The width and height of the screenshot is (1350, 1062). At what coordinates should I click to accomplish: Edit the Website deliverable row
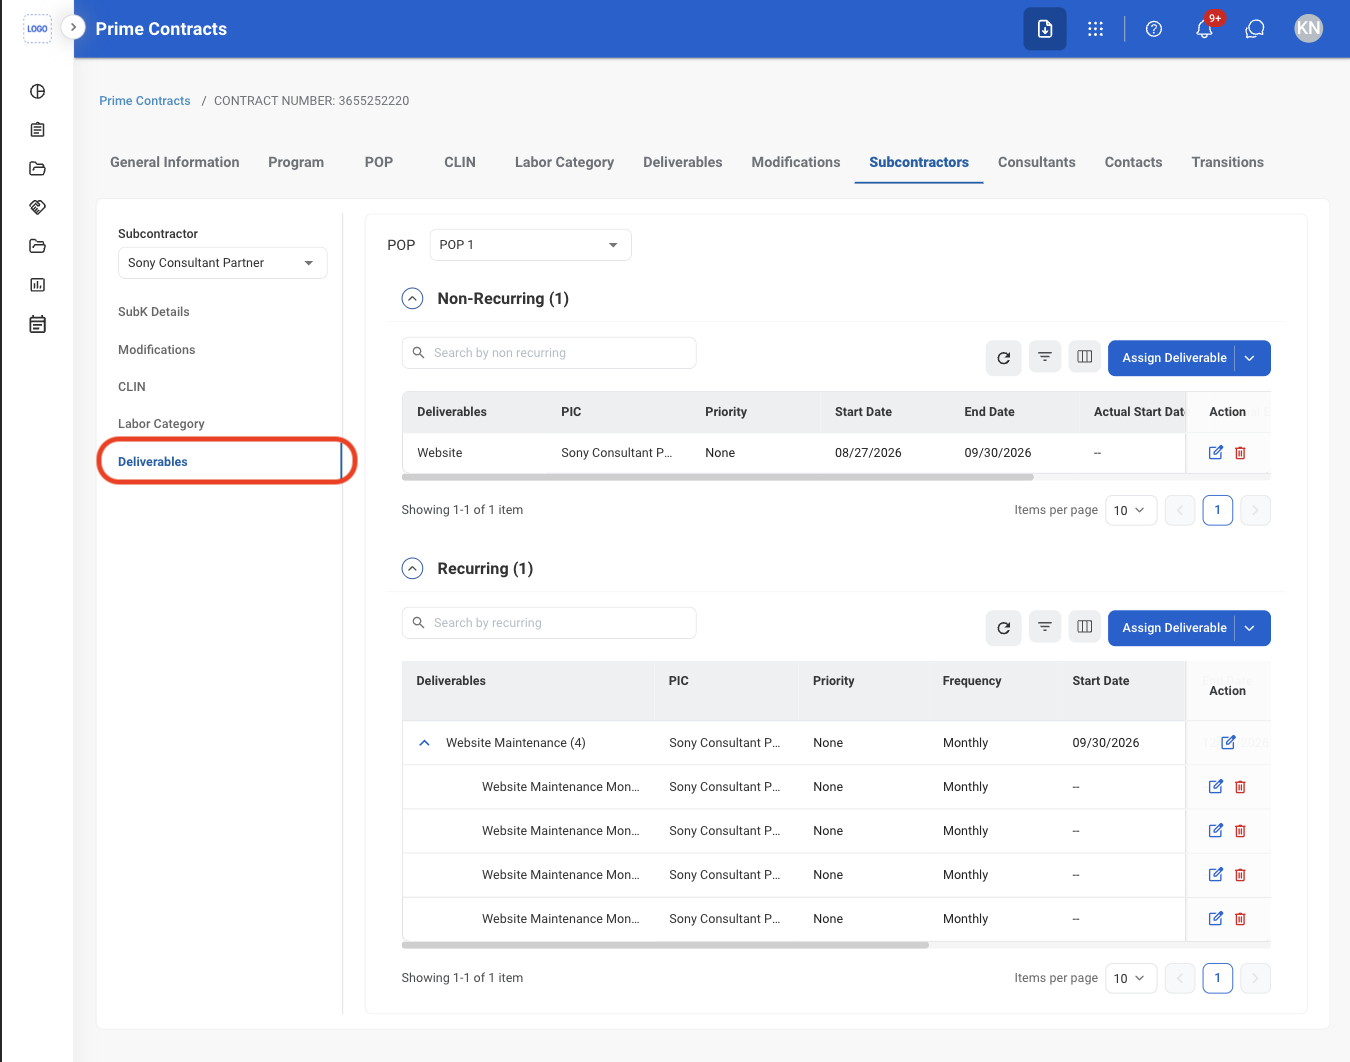pos(1216,453)
